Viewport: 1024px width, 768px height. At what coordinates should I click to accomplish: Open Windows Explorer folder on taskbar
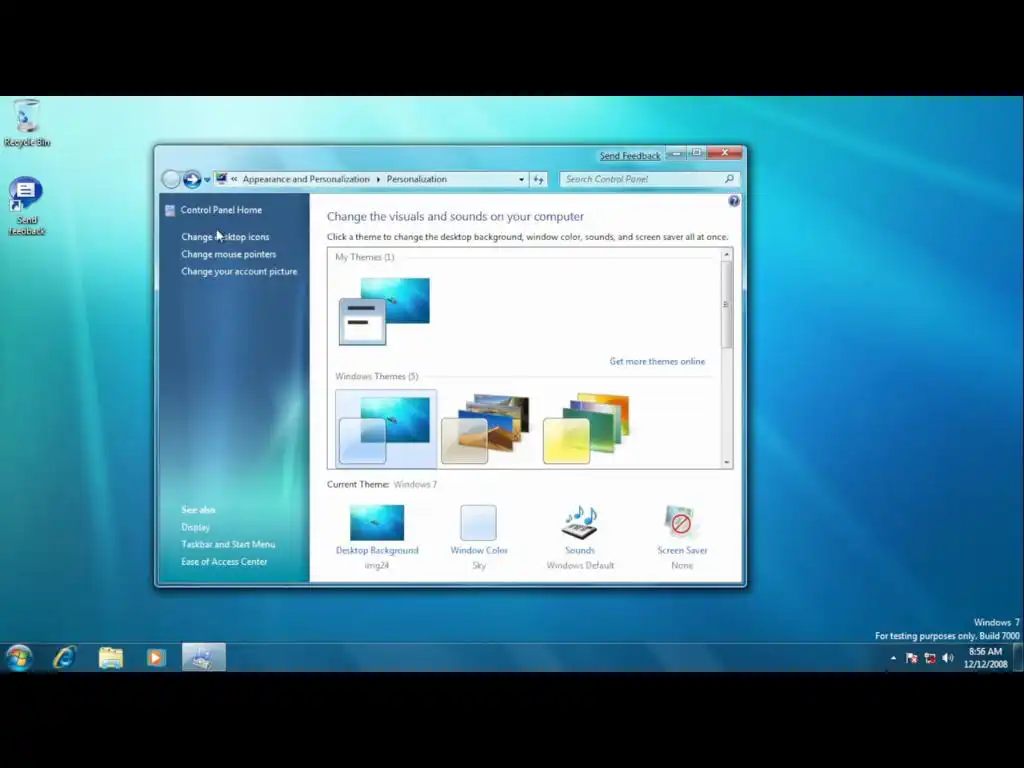coord(110,657)
